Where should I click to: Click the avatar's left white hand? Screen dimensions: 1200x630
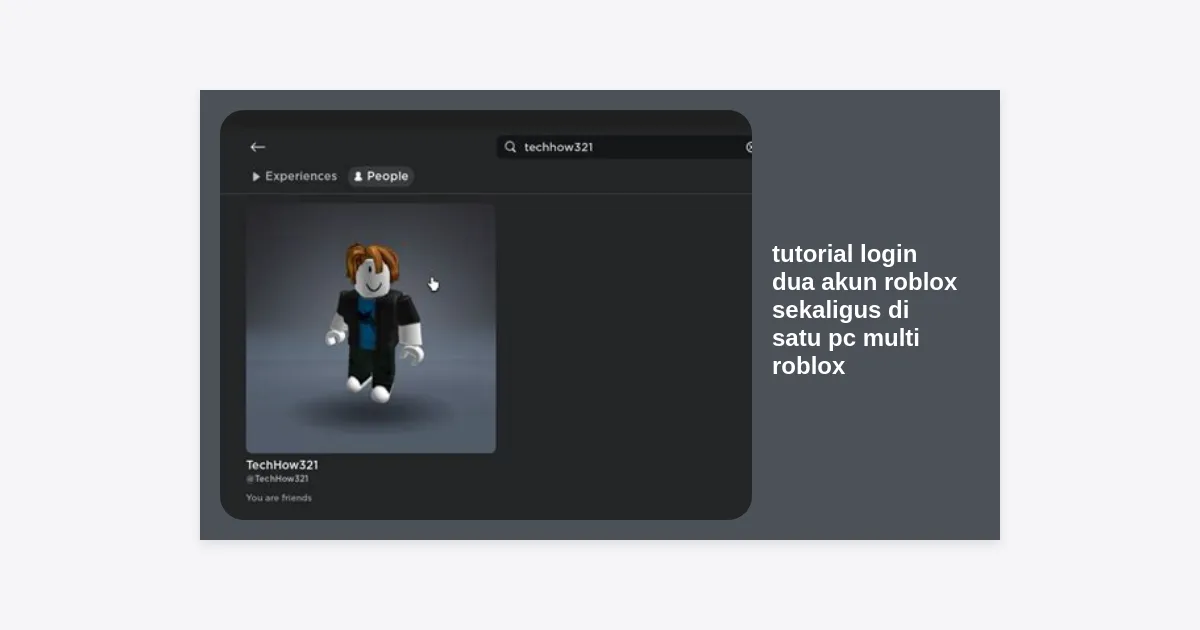tap(336, 336)
